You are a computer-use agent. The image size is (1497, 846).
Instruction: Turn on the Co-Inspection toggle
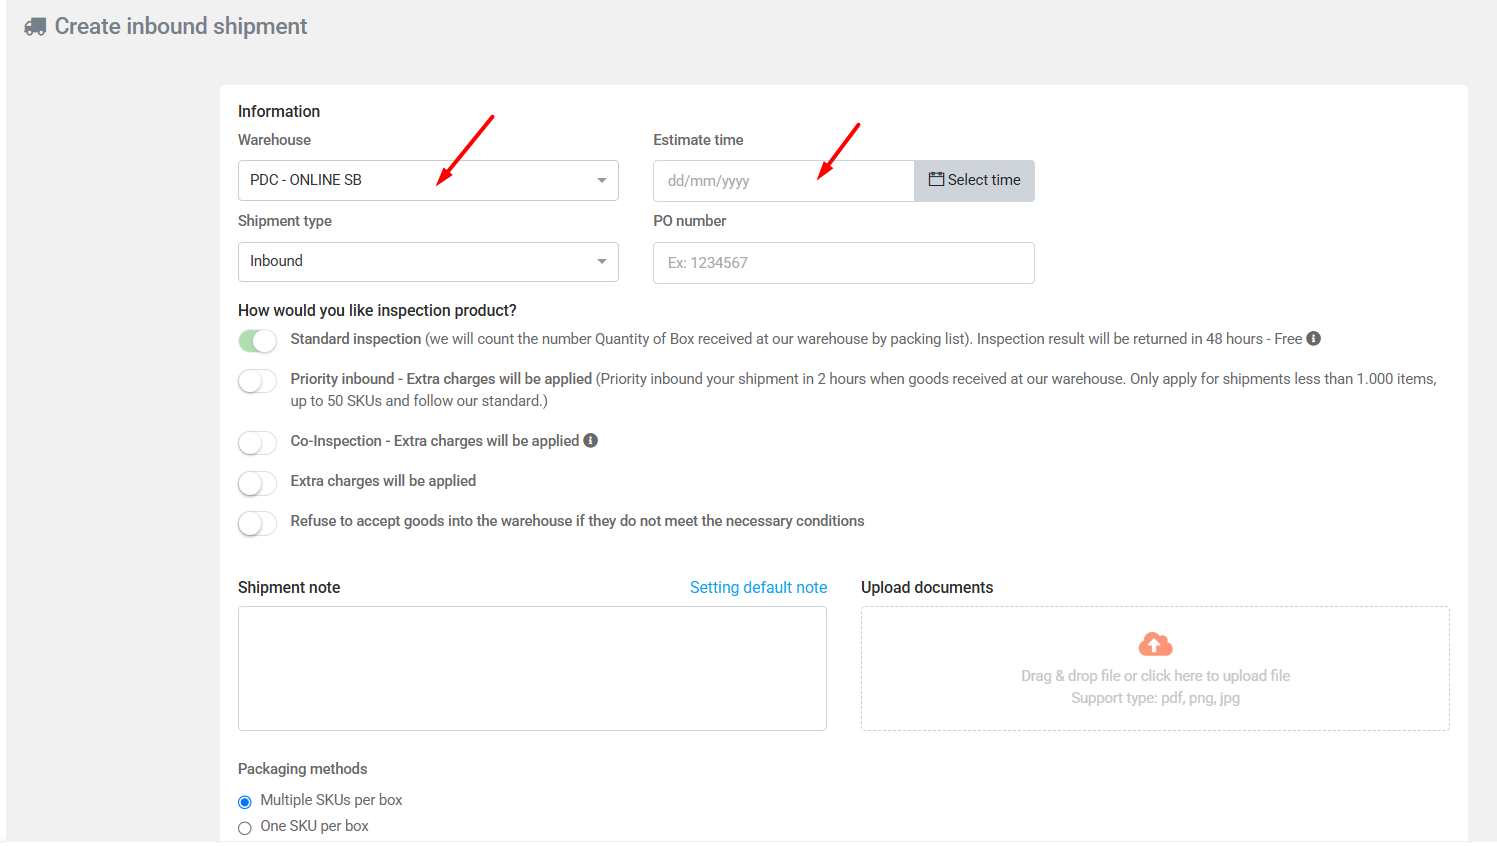pos(257,443)
